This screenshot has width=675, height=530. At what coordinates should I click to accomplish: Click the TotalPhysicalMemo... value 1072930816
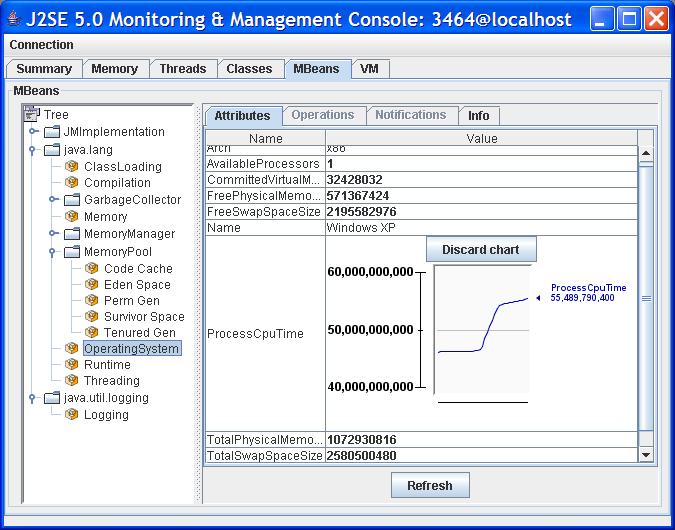(482, 440)
